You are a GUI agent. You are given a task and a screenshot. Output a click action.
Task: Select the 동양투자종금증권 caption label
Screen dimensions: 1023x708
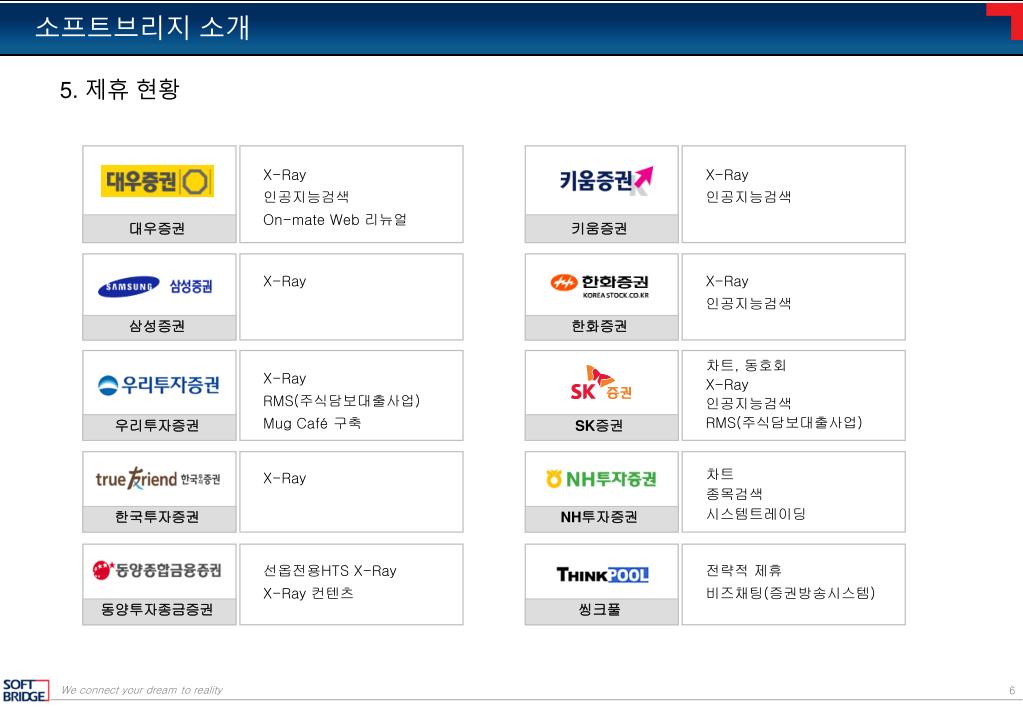(159, 611)
